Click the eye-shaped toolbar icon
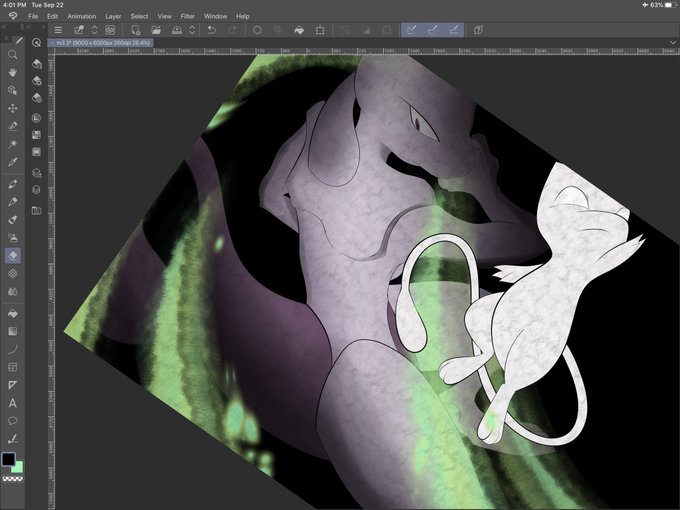680x510 pixels. click(110, 30)
